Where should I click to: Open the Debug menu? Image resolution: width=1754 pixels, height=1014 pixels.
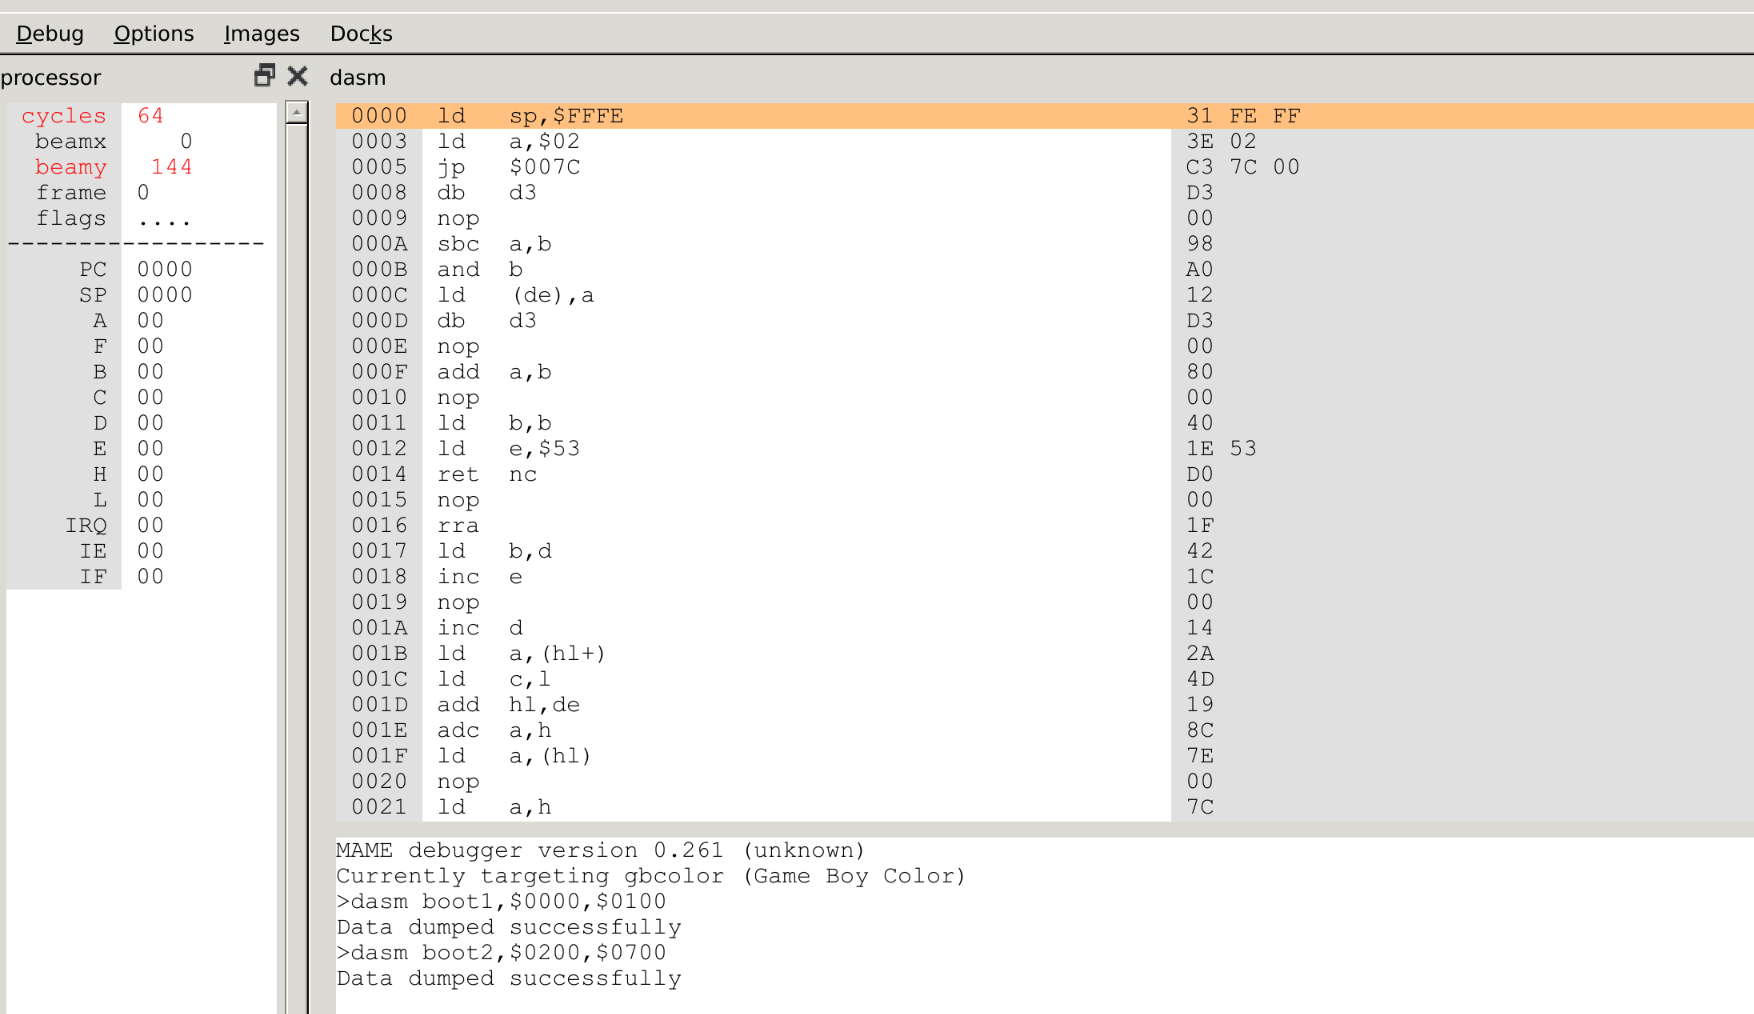50,34
